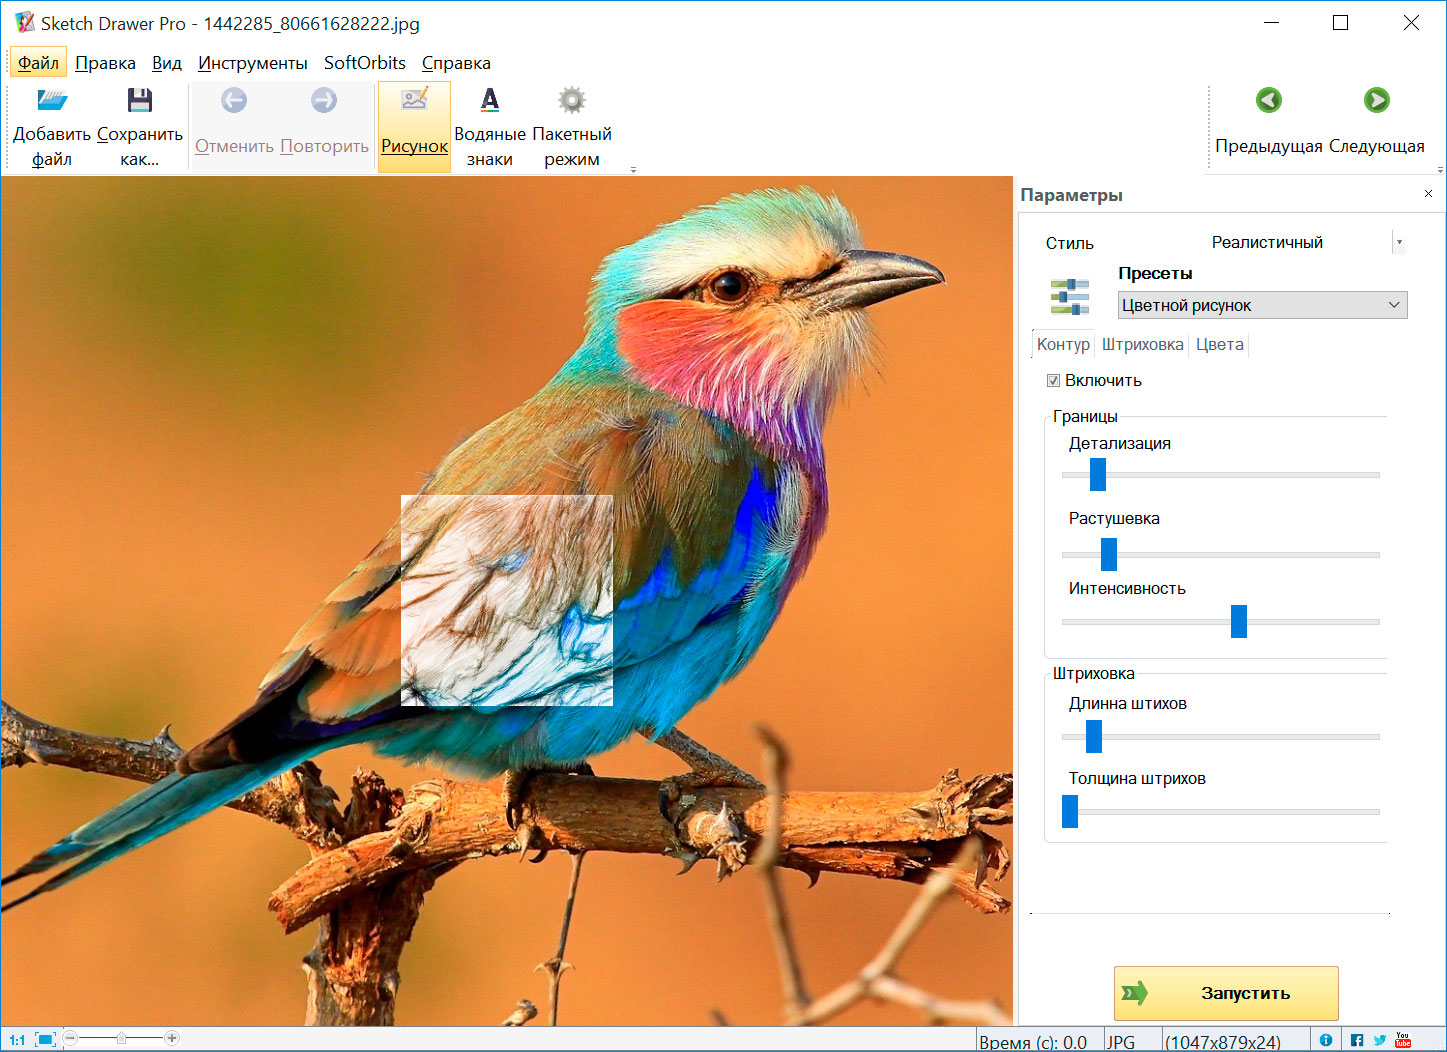This screenshot has height=1052, width=1447.
Task: Open the info icon in status bar
Action: 1326,1039
